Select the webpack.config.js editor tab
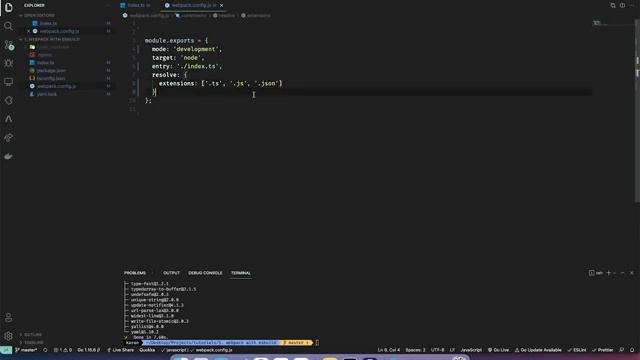 192,5
